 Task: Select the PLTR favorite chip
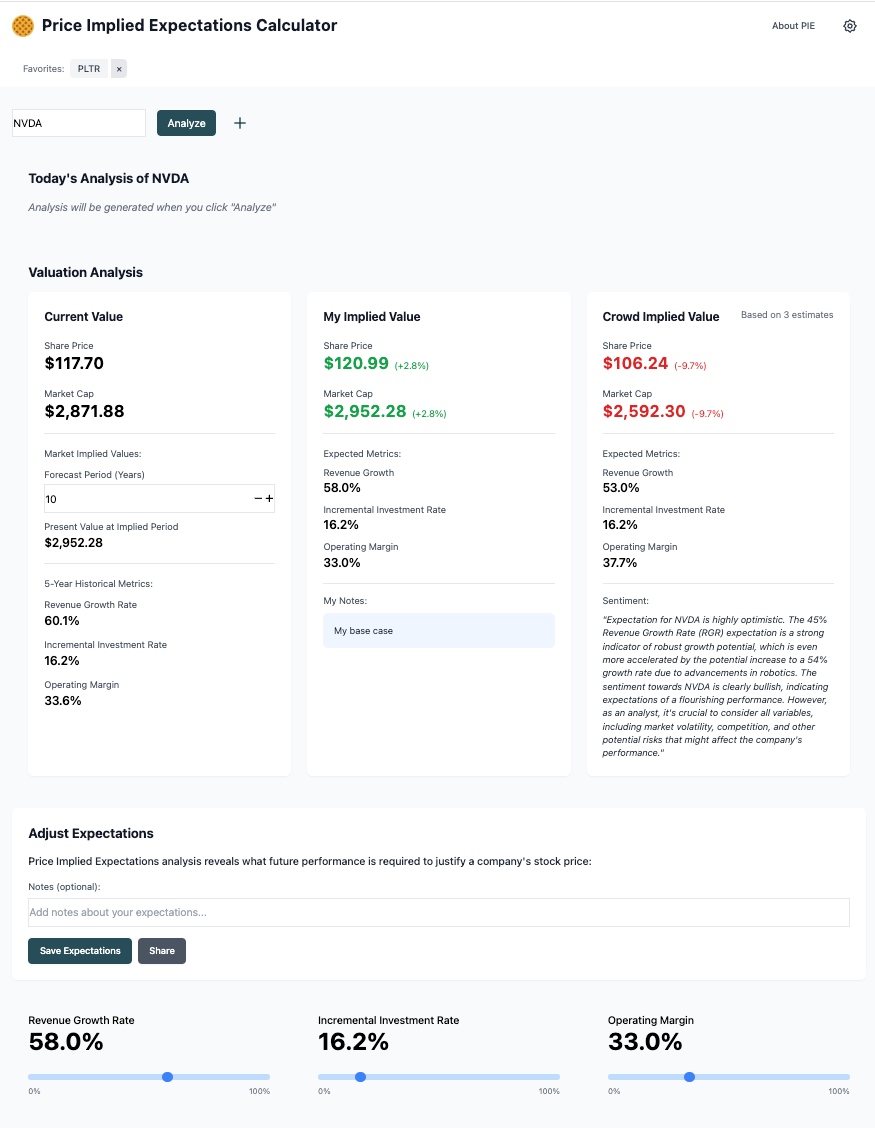[x=89, y=69]
